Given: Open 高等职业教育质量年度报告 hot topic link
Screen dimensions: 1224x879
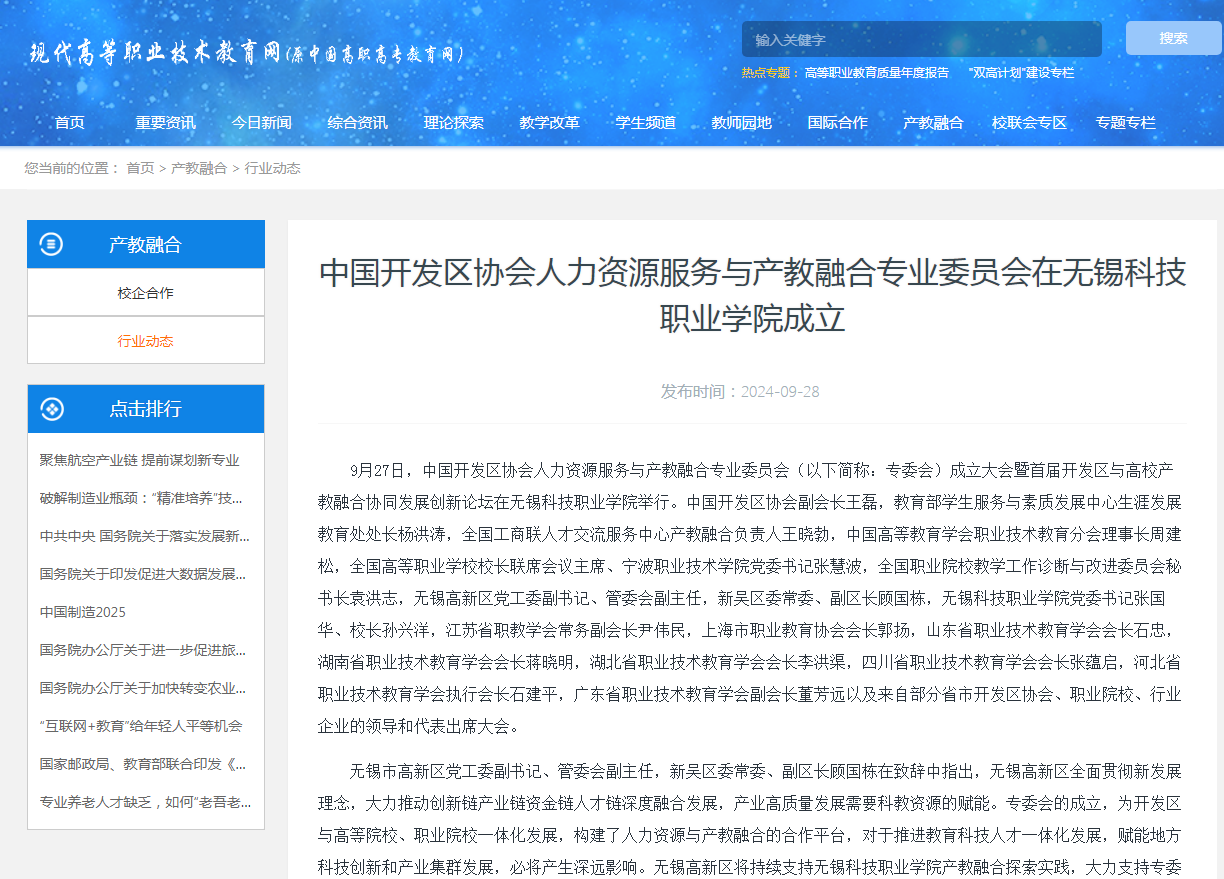Looking at the screenshot, I should pyautogui.click(x=877, y=73).
